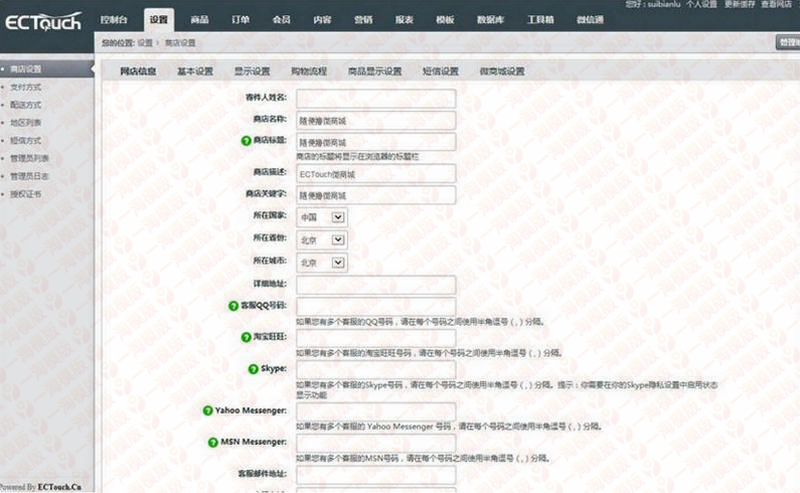
Task: Open 配送方式 in the sidebar
Action: [26, 105]
